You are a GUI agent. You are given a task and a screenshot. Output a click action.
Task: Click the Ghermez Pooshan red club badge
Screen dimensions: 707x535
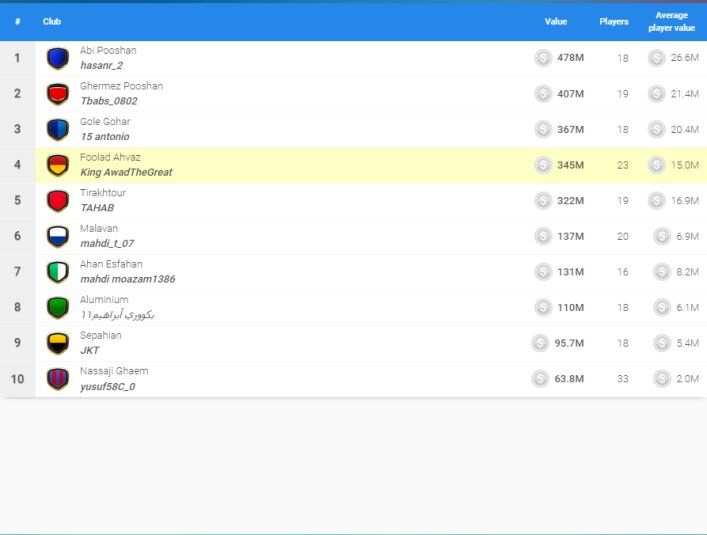coord(58,94)
